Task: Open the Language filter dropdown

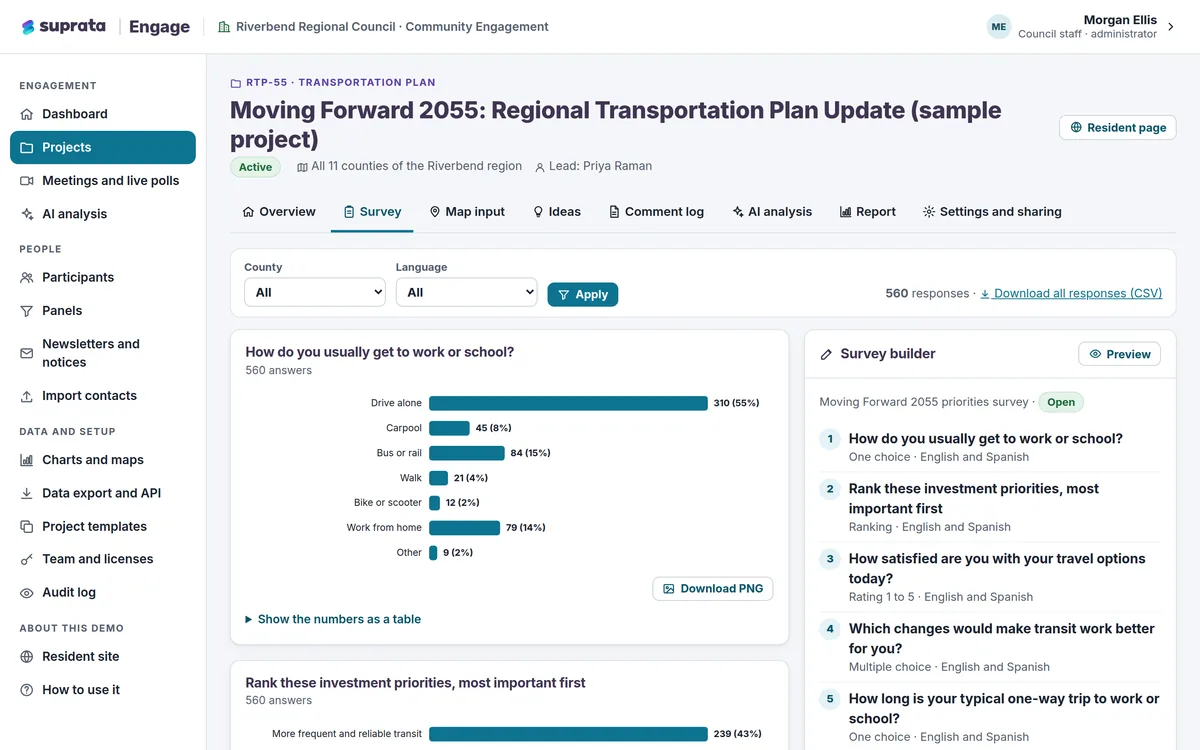Action: (x=466, y=292)
